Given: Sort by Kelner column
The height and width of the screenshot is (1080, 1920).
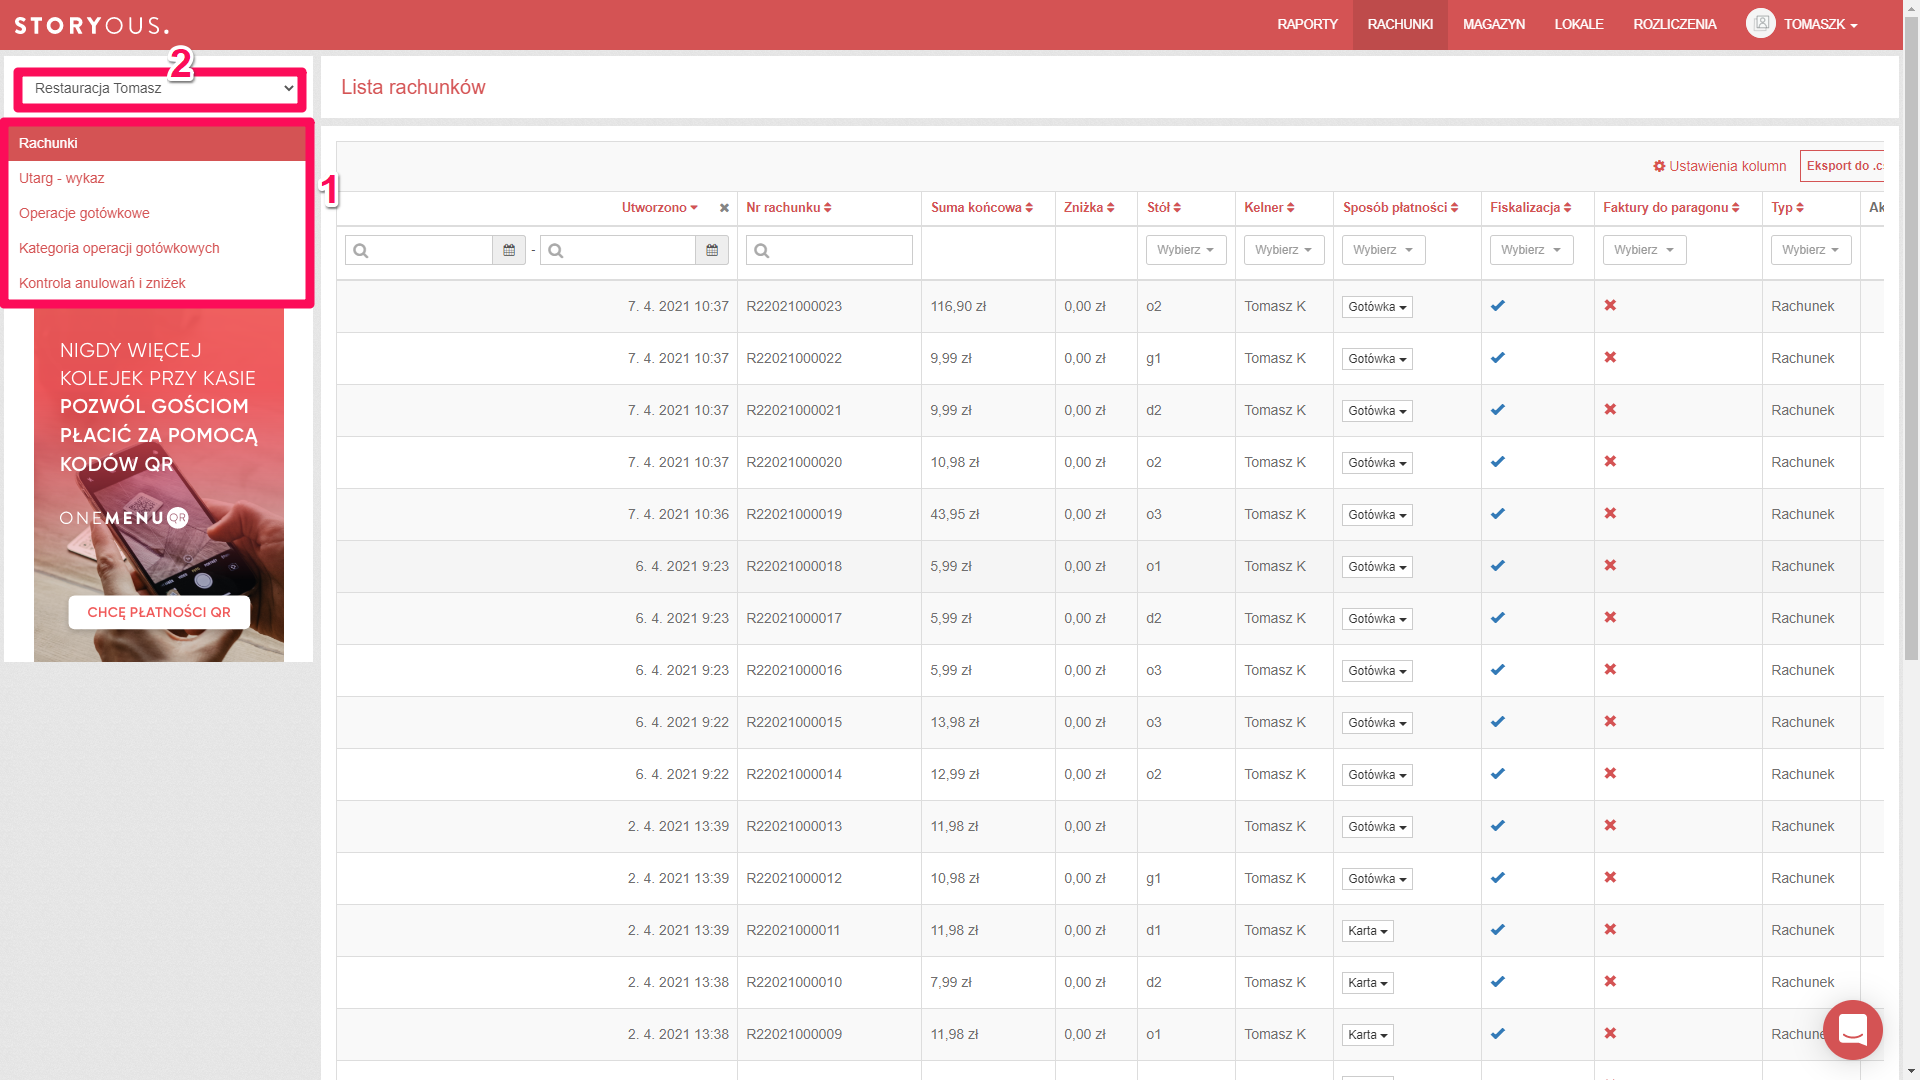Looking at the screenshot, I should [x=1269, y=207].
